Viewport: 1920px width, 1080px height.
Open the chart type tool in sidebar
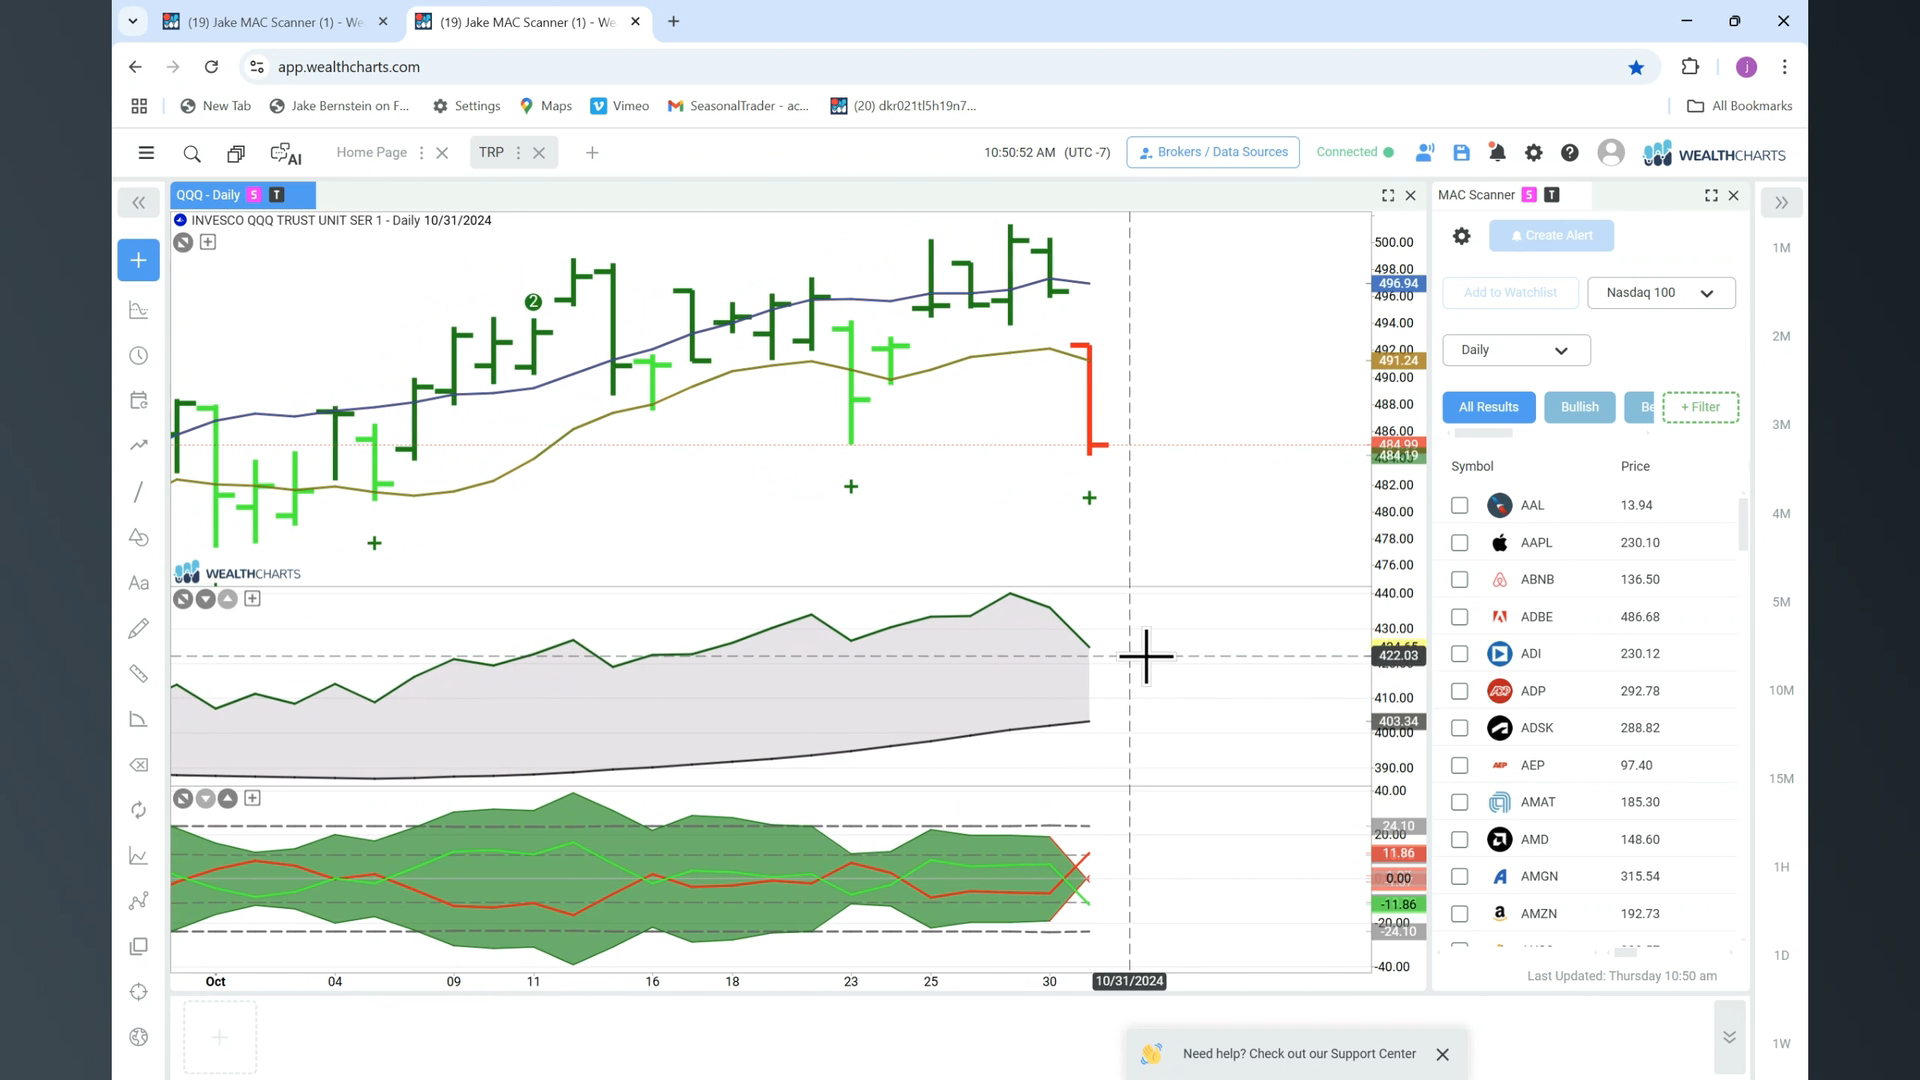pyautogui.click(x=139, y=311)
